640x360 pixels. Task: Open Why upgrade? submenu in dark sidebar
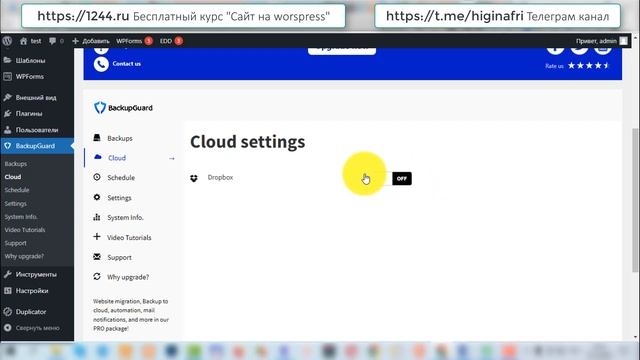[24, 256]
